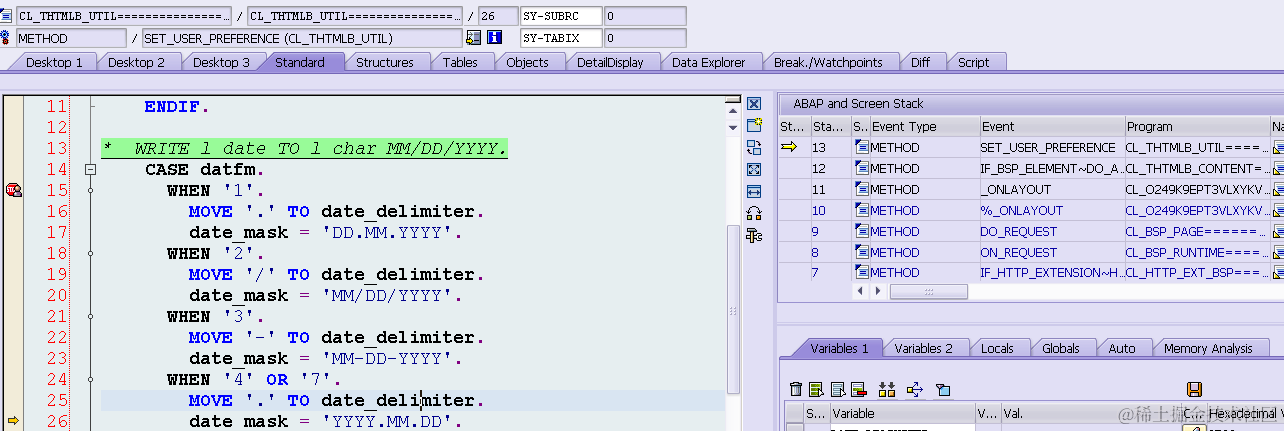Select the Variables 1 tab

(x=838, y=348)
